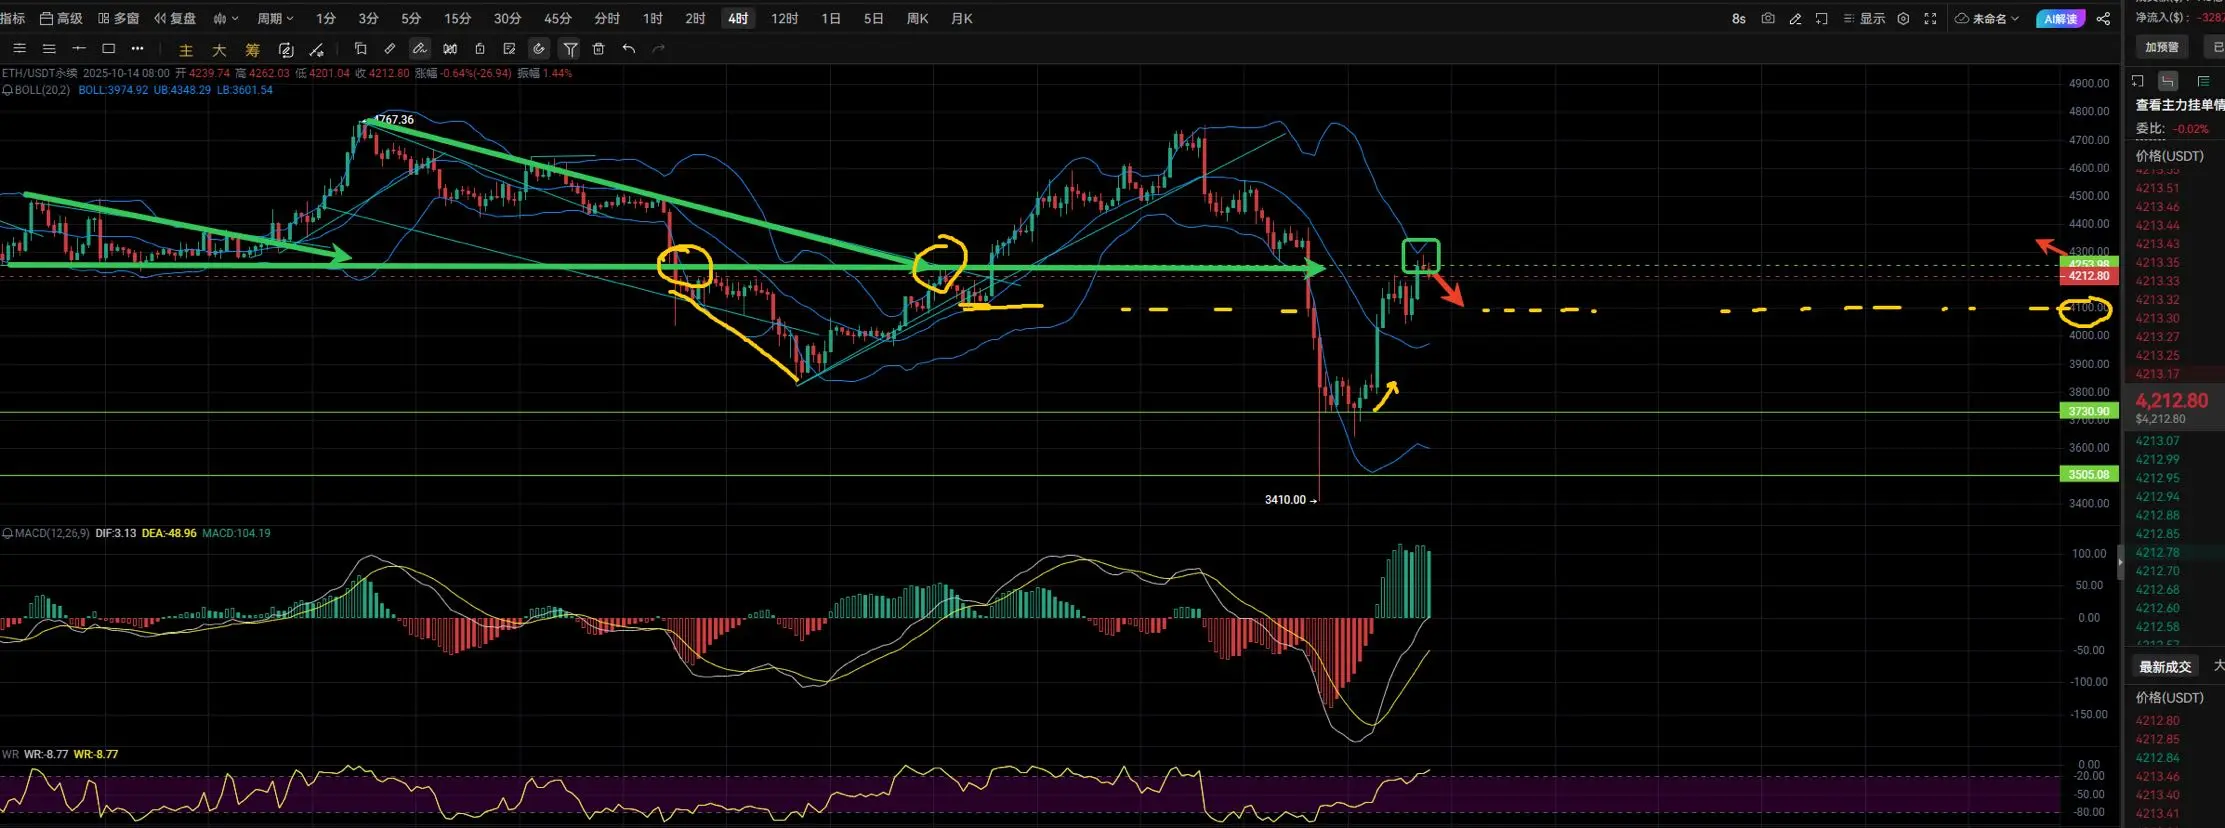
Task: Enter fullscreen chart mode
Action: [x=1931, y=18]
